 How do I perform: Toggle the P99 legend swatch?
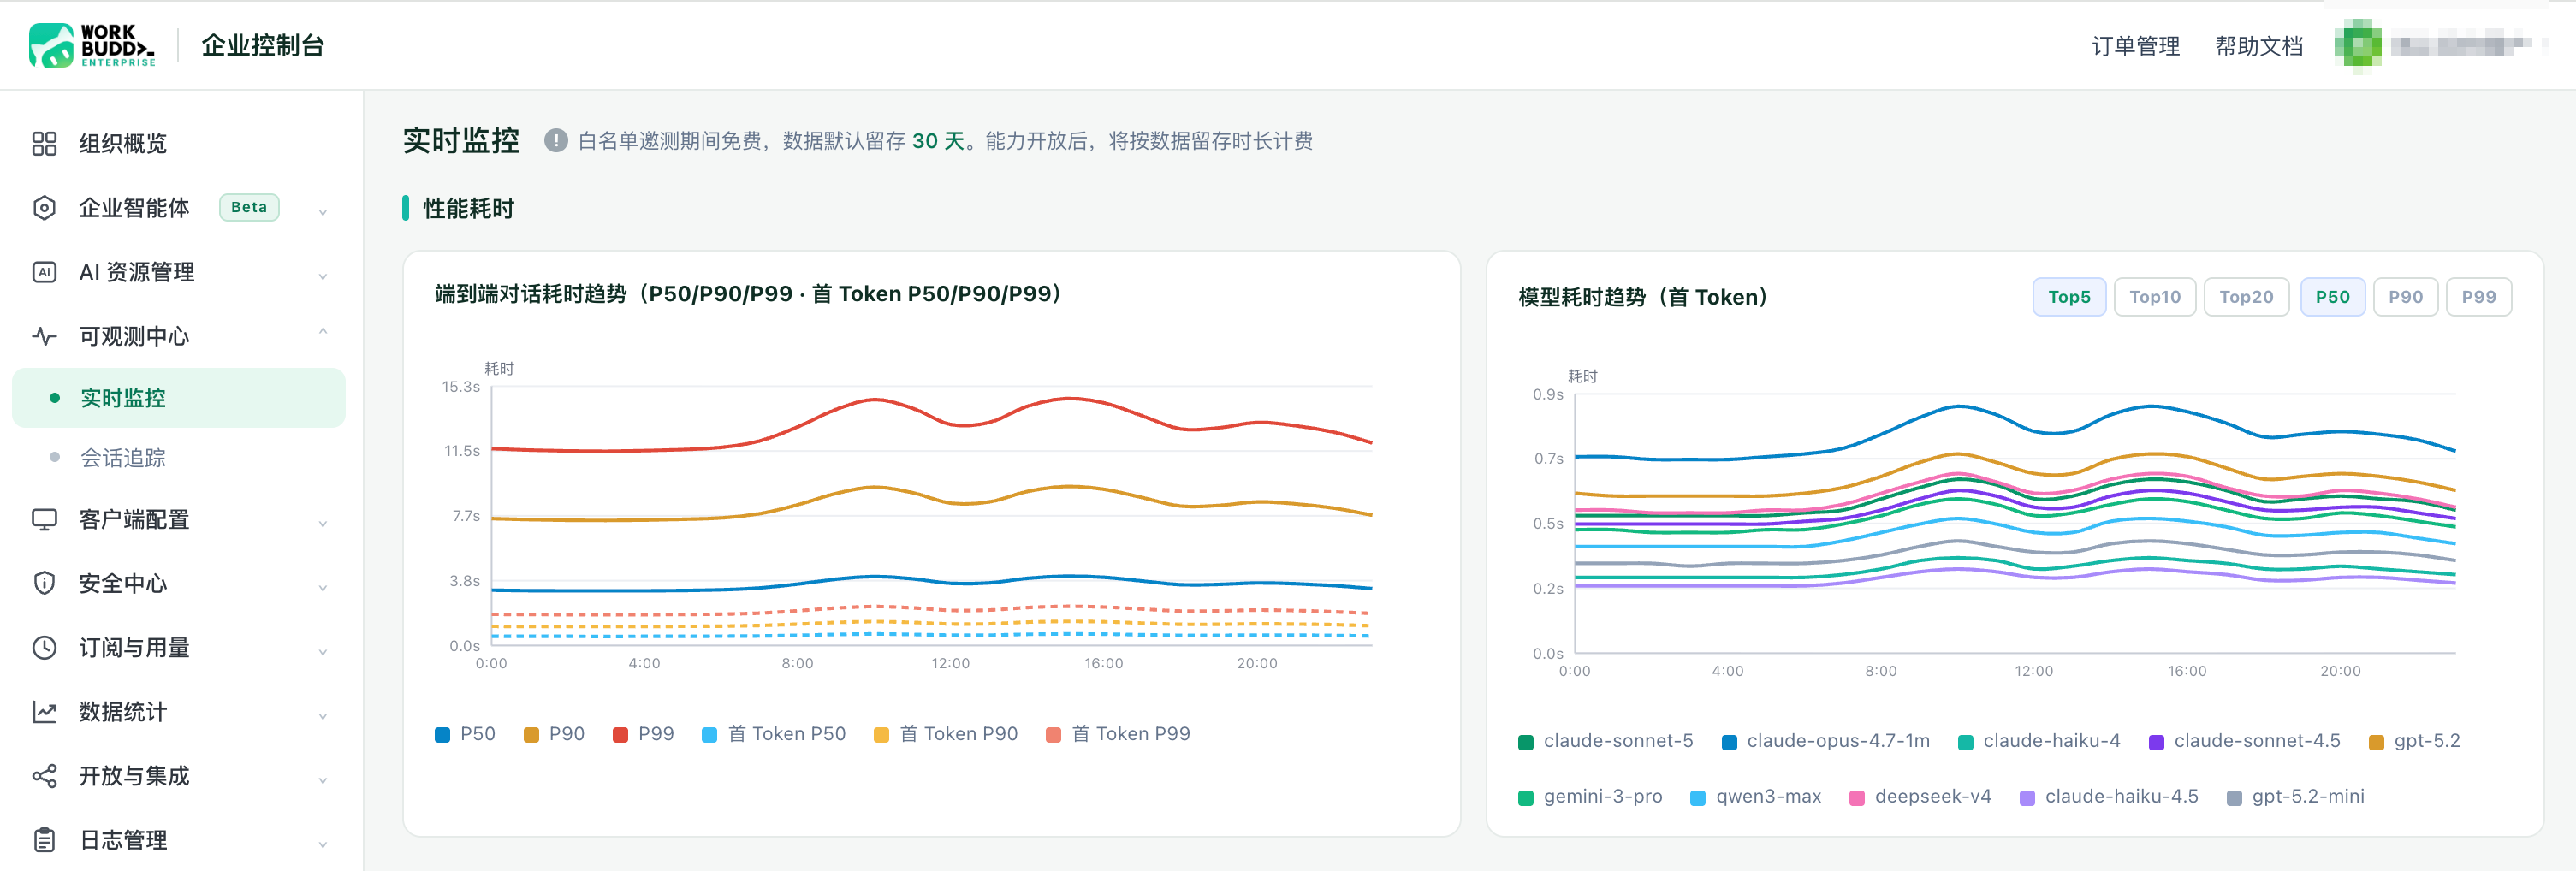pyautogui.click(x=620, y=735)
